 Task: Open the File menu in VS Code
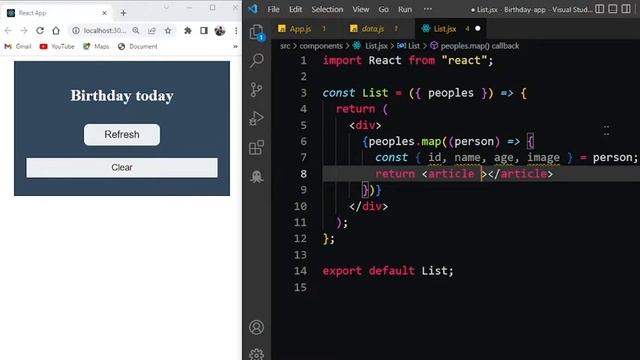pos(273,9)
